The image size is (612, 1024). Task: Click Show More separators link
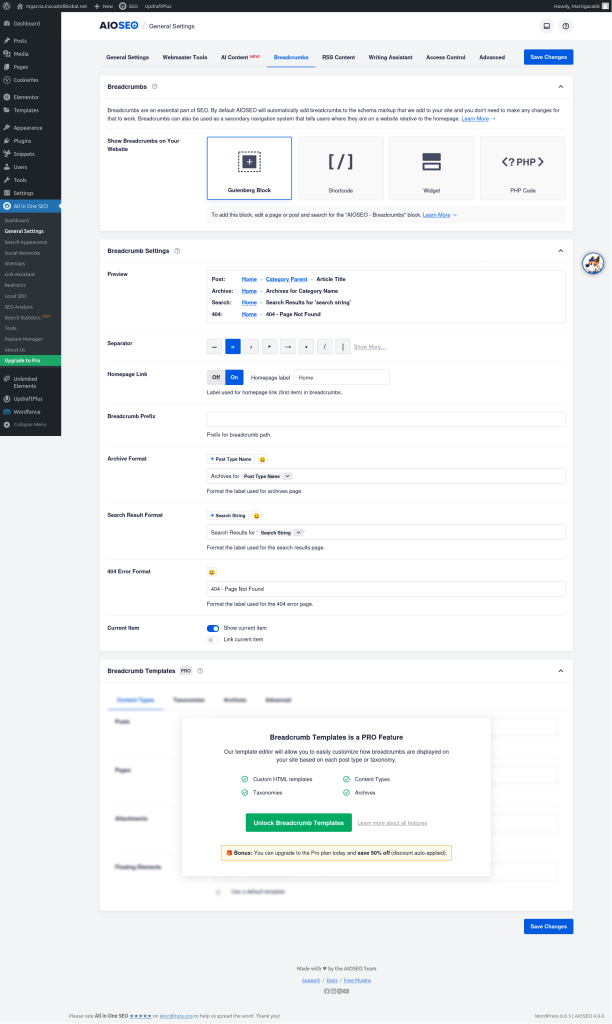pos(369,347)
